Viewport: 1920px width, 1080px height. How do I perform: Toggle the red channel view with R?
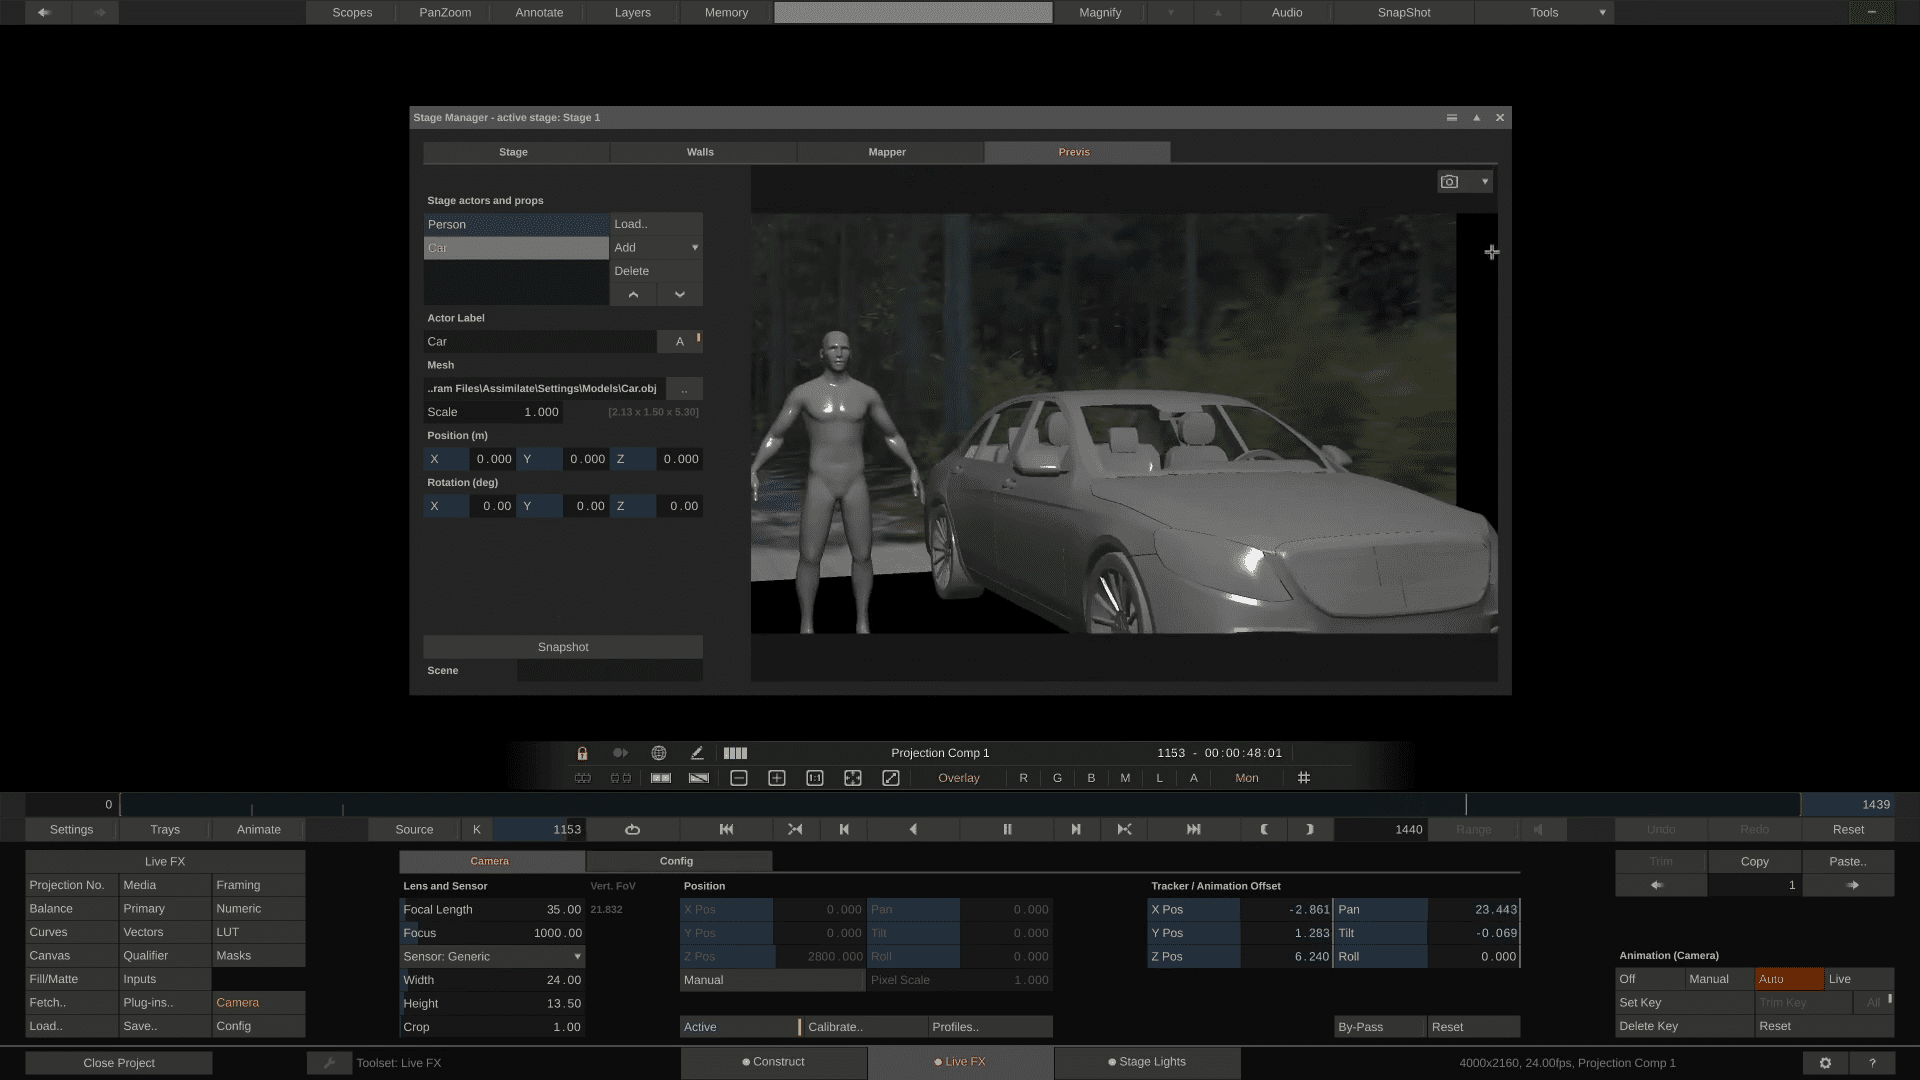pos(1023,777)
